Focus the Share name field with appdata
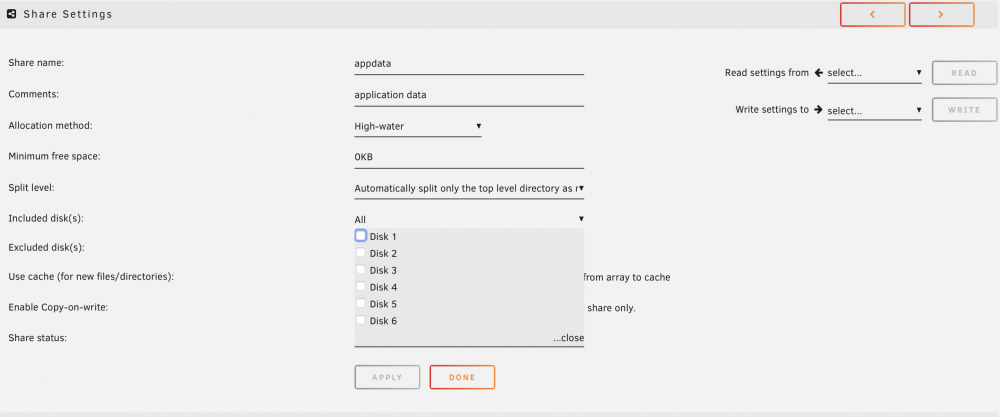Screen dimensions: 1000x417 pyautogui.click(x=469, y=64)
